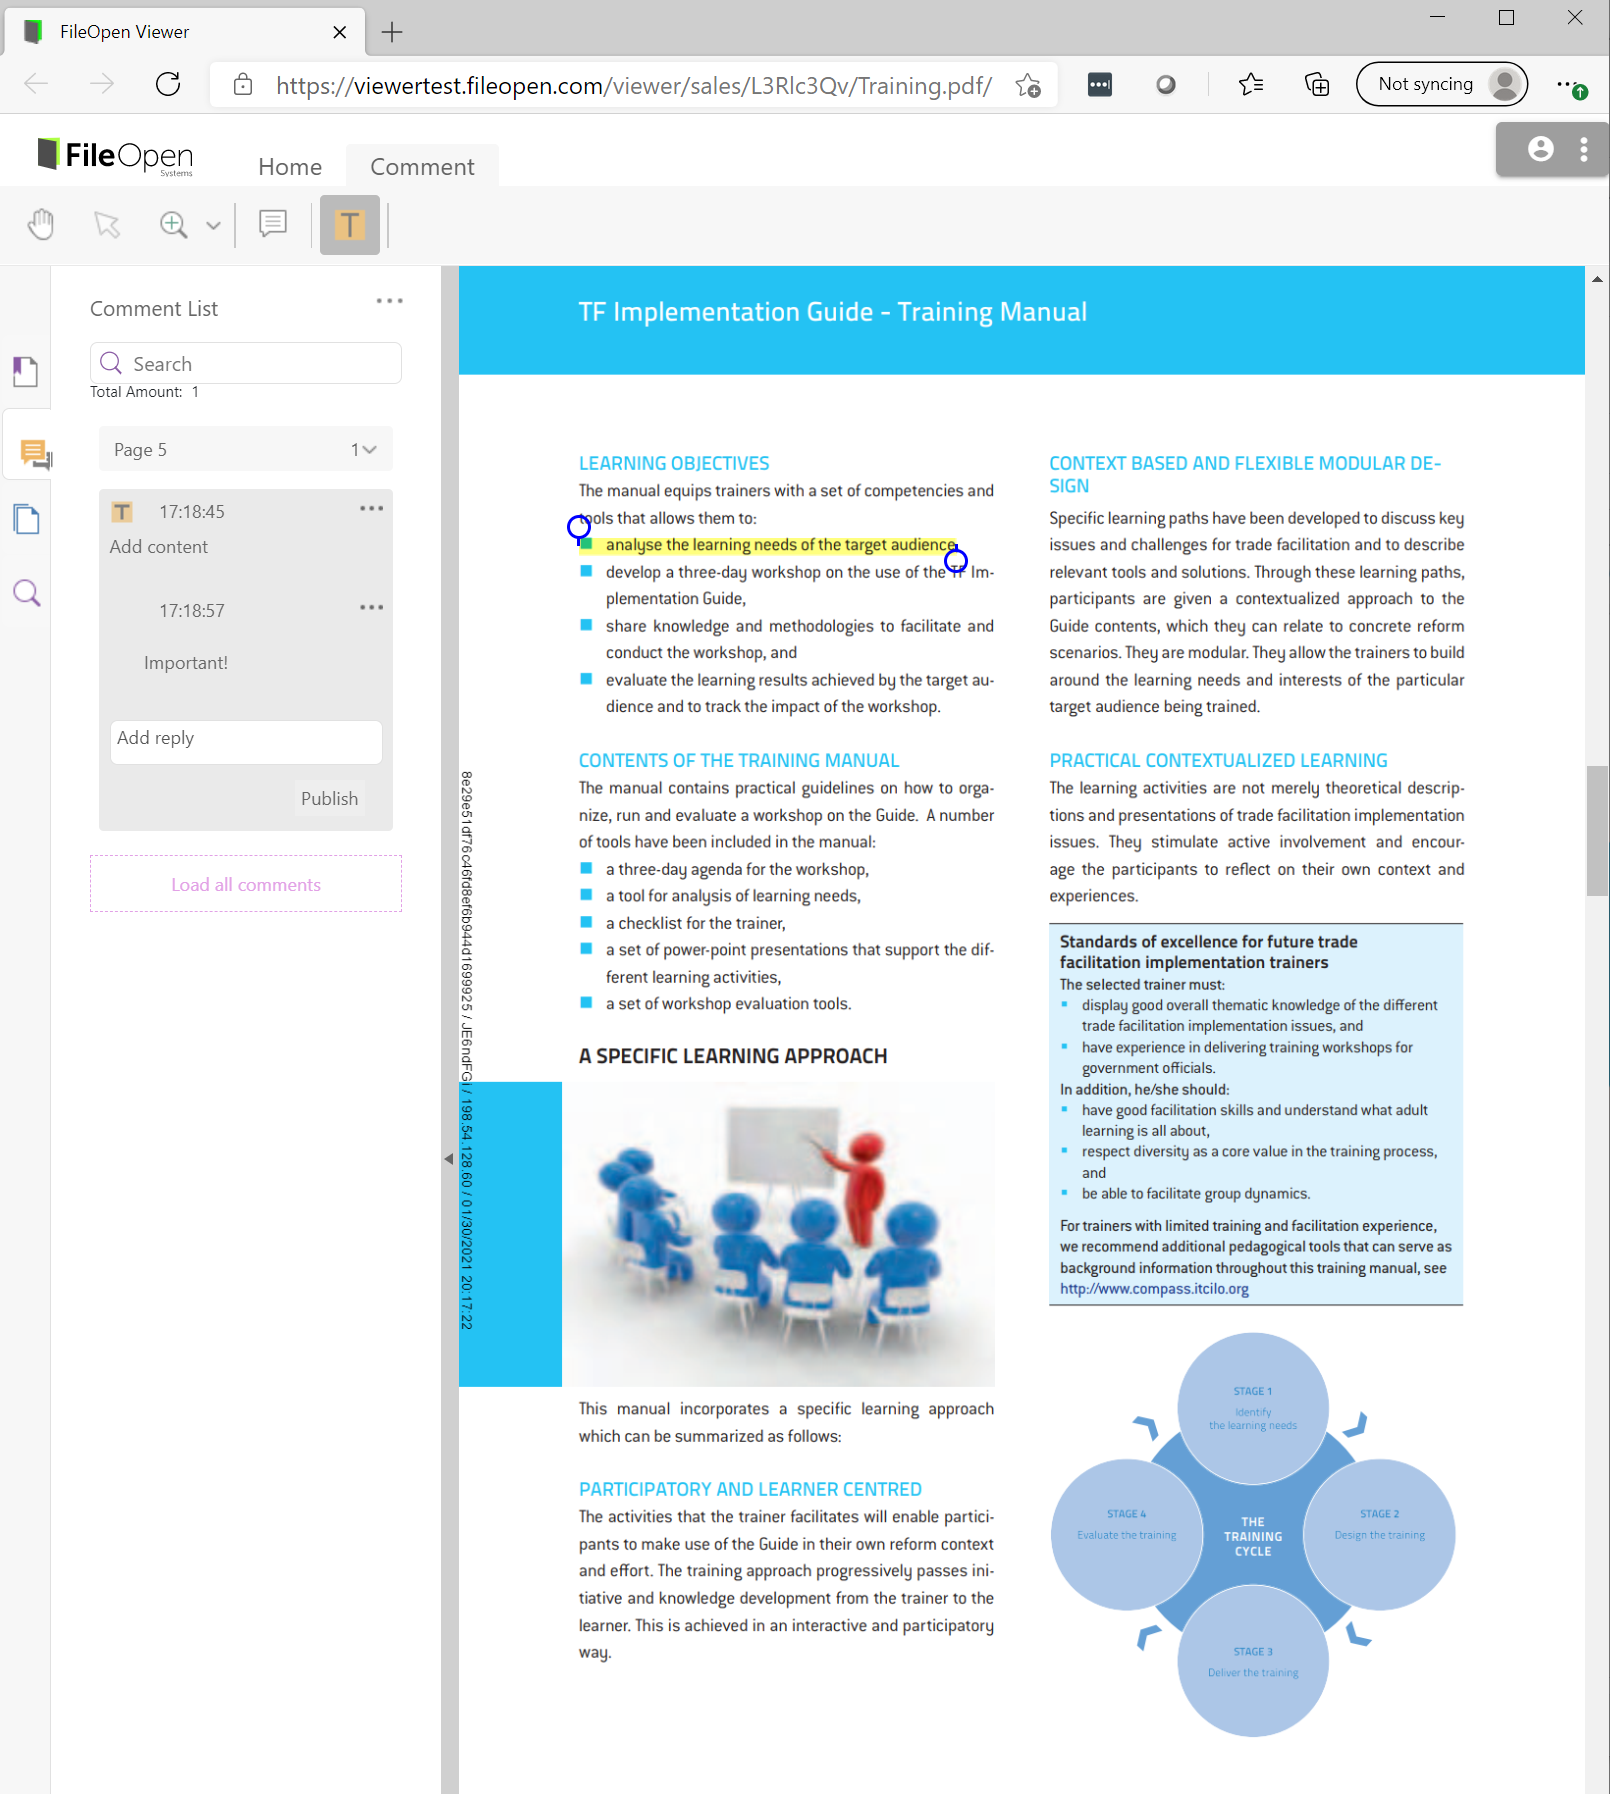Publish the reply
This screenshot has width=1610, height=1794.
[330, 798]
